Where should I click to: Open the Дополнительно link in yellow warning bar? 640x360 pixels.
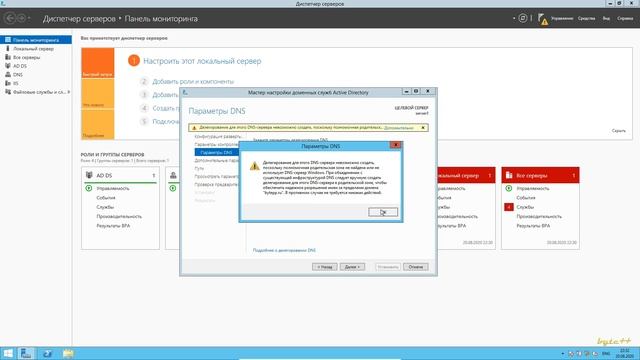tap(398, 128)
